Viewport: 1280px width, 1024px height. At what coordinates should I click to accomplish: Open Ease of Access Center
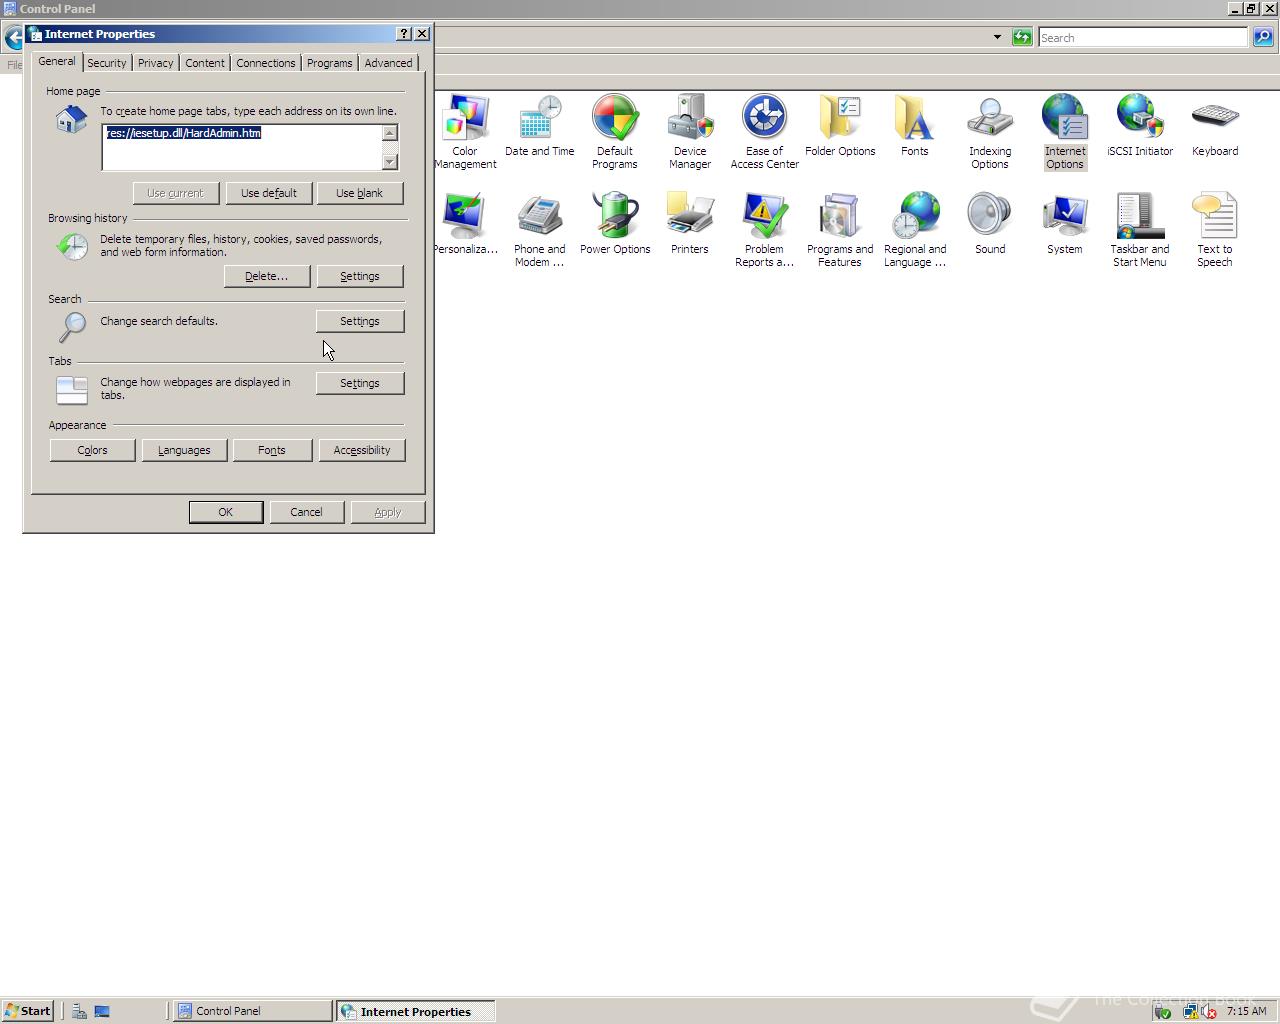[x=765, y=131]
